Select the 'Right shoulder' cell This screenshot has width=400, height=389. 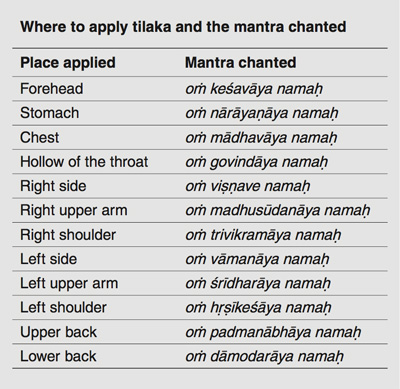pos(68,235)
